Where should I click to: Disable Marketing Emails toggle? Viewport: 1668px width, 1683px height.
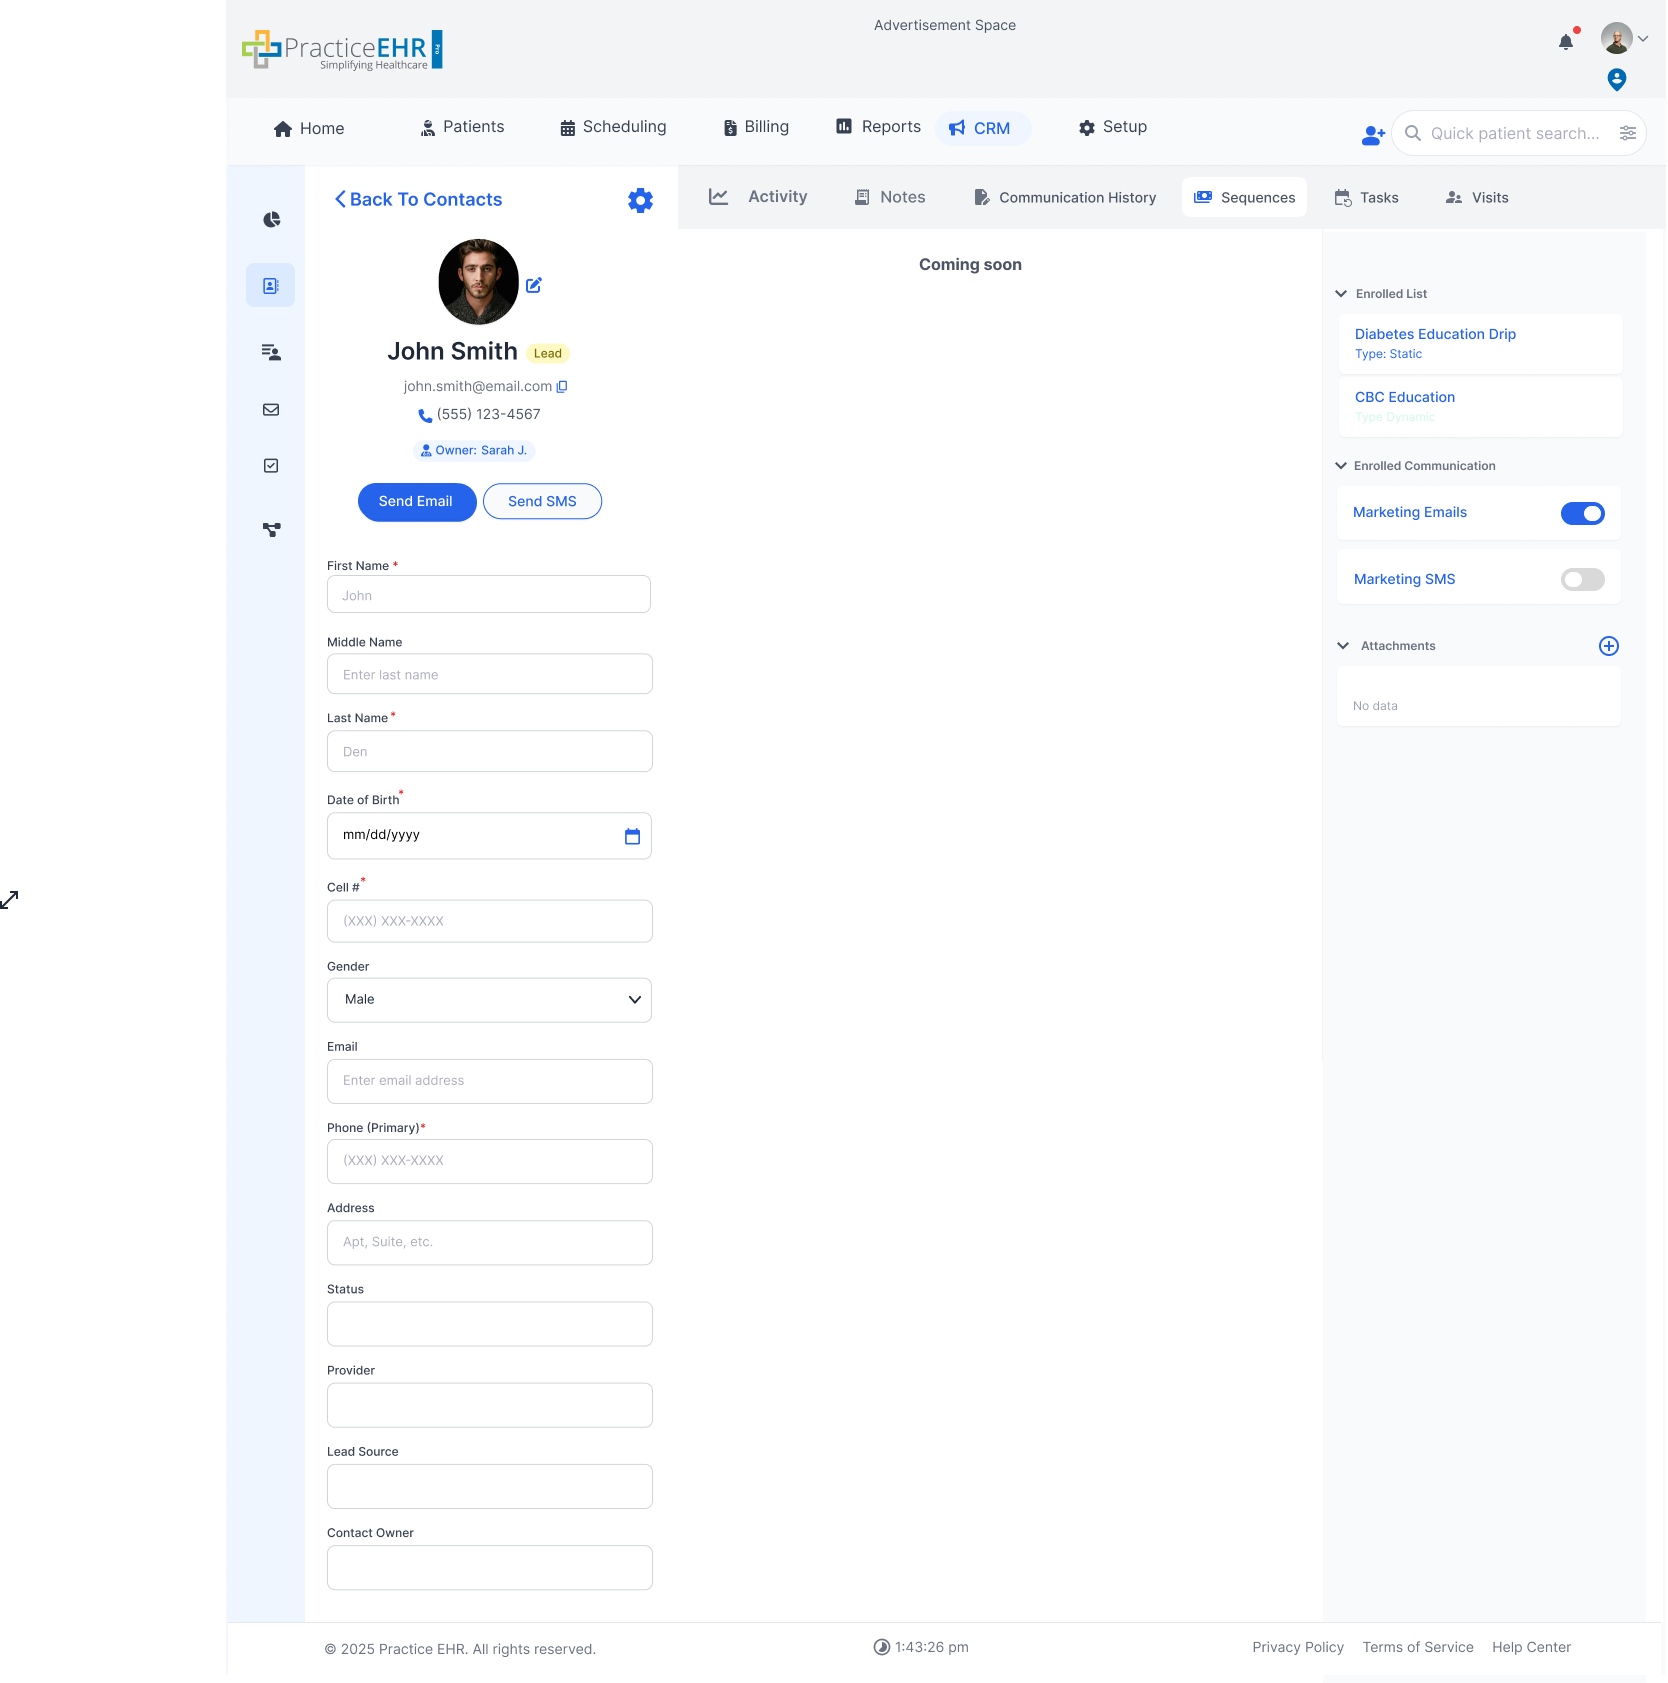[1582, 513]
